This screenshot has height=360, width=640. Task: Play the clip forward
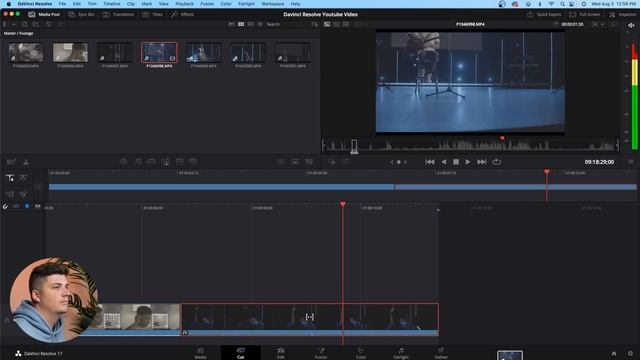[468, 162]
